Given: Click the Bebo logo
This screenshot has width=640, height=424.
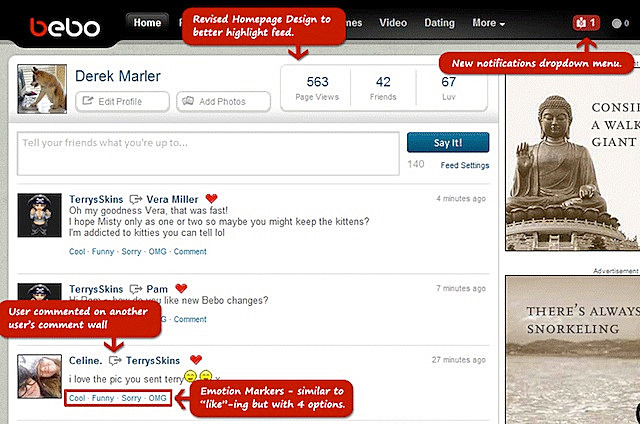Looking at the screenshot, I should pyautogui.click(x=65, y=27).
